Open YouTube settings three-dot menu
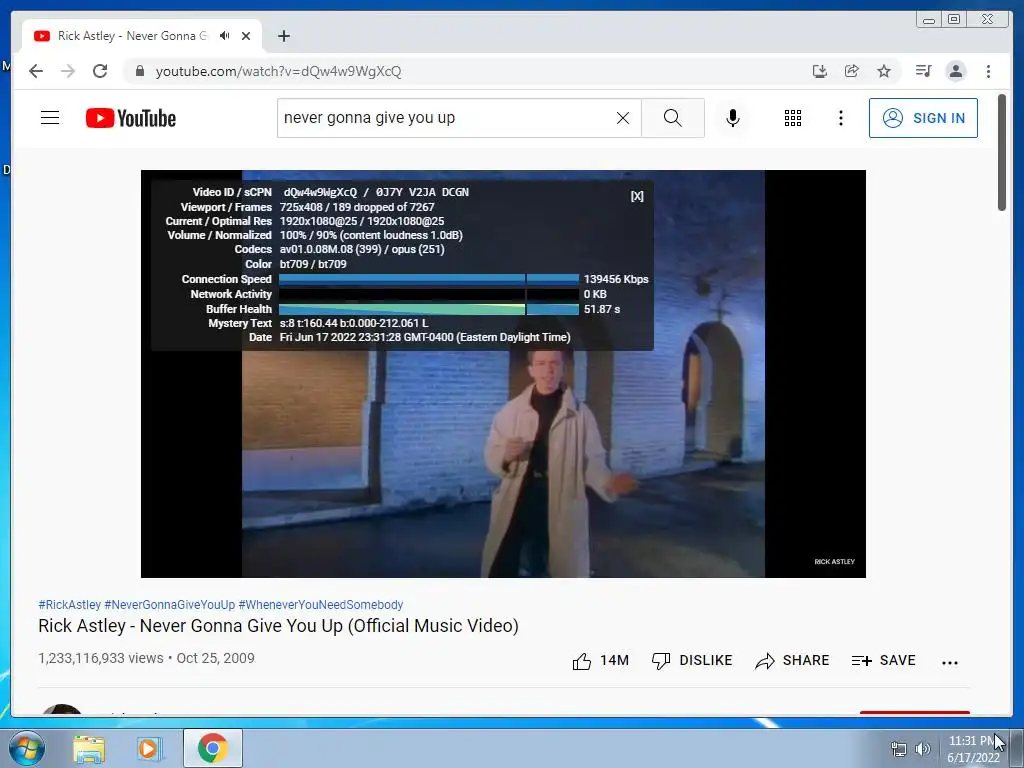The height and width of the screenshot is (768, 1024). click(x=840, y=118)
